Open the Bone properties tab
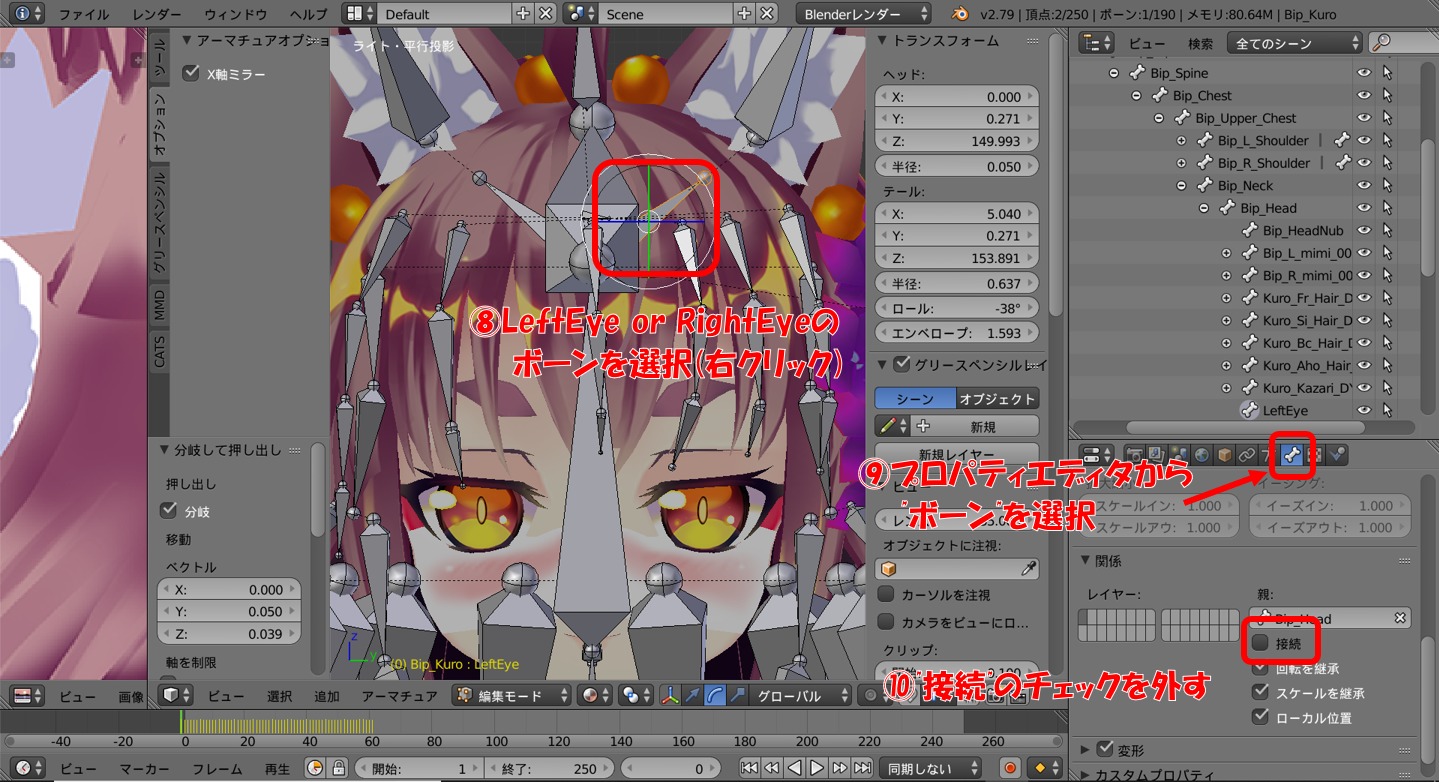This screenshot has height=782, width=1439. (1292, 455)
